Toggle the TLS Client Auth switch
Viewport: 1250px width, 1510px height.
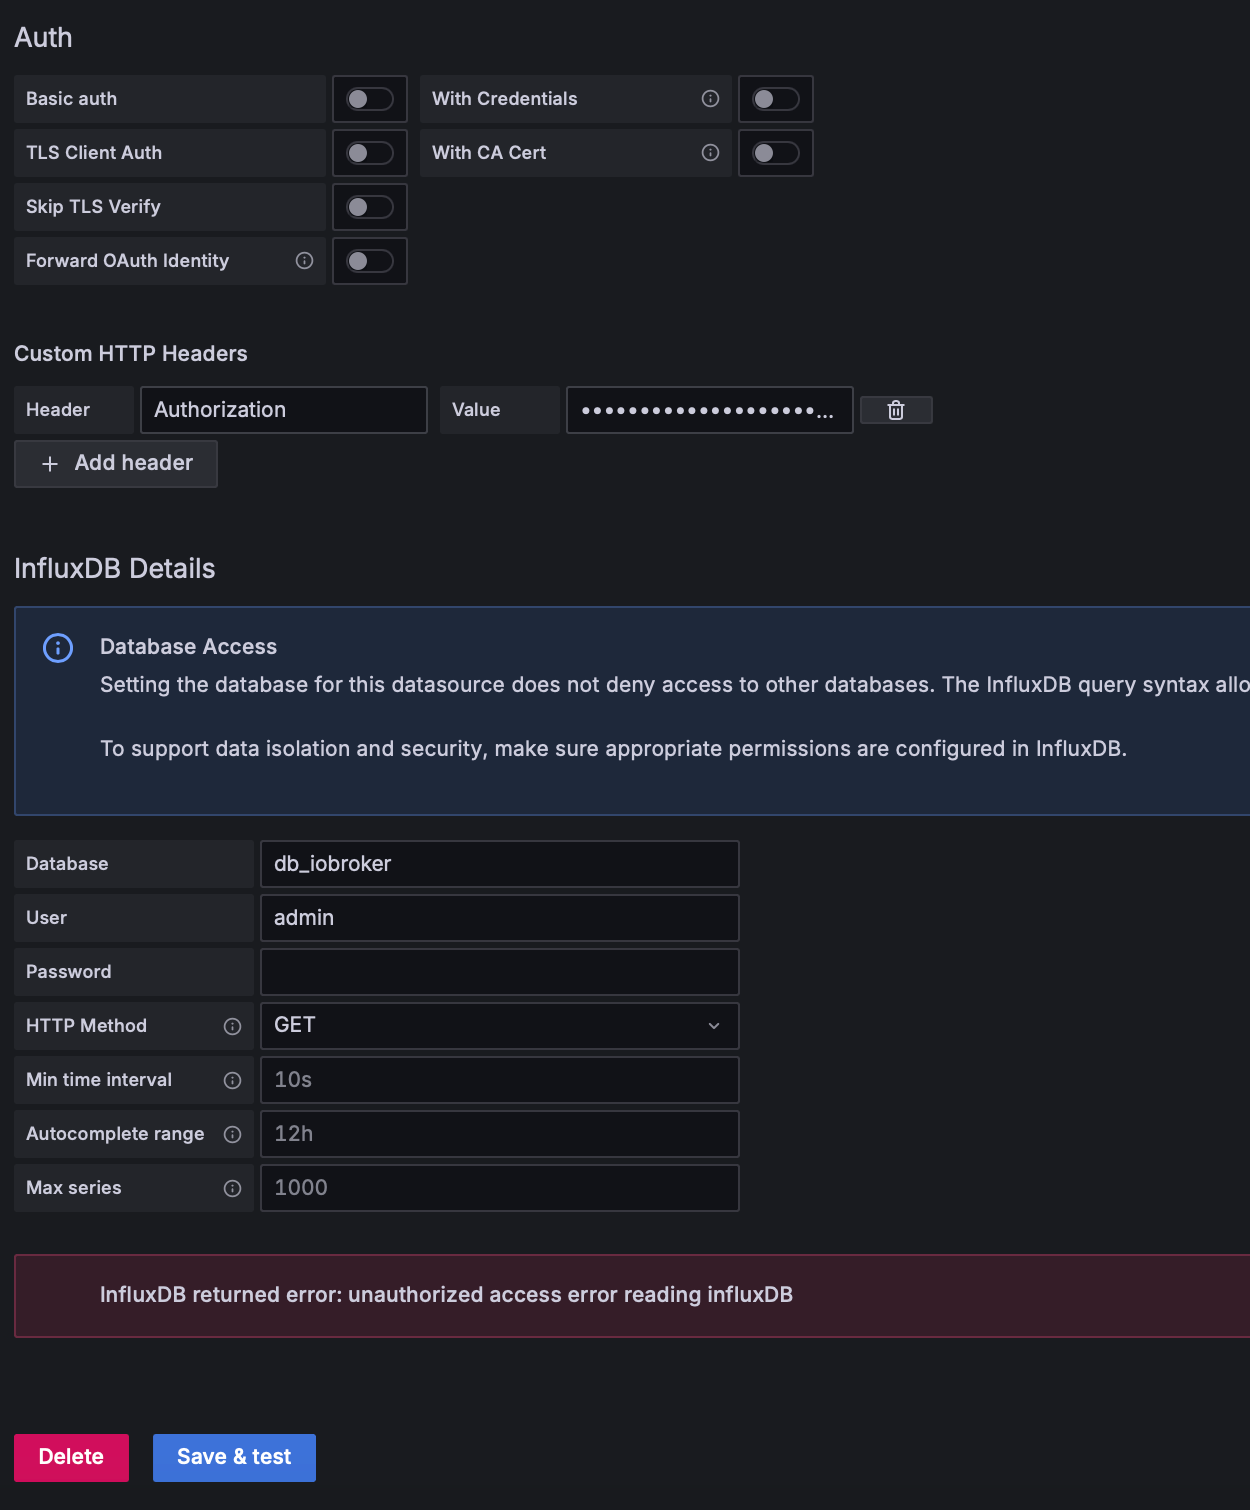click(369, 153)
